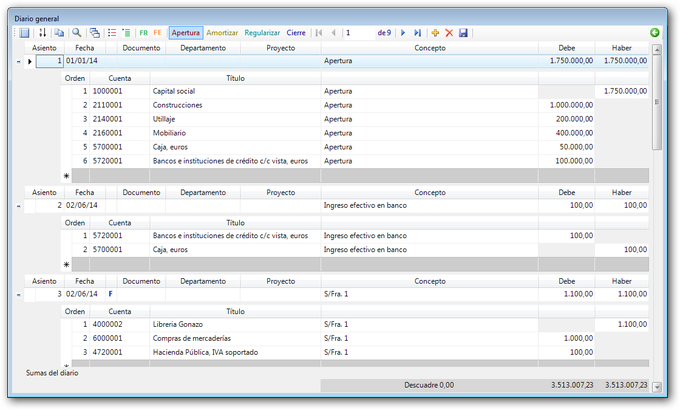Select the Capital social title cell
The width and height of the screenshot is (680, 410).
pyautogui.click(x=235, y=91)
